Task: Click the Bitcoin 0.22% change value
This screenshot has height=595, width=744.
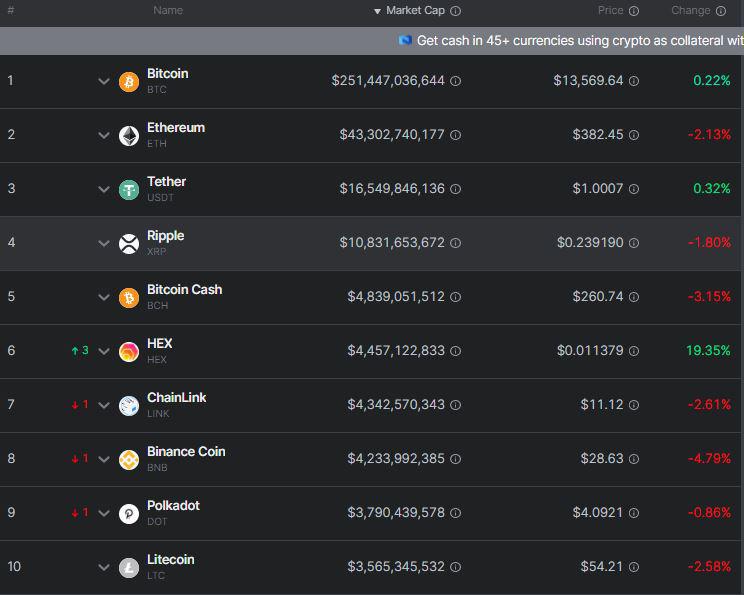Action: click(x=712, y=81)
